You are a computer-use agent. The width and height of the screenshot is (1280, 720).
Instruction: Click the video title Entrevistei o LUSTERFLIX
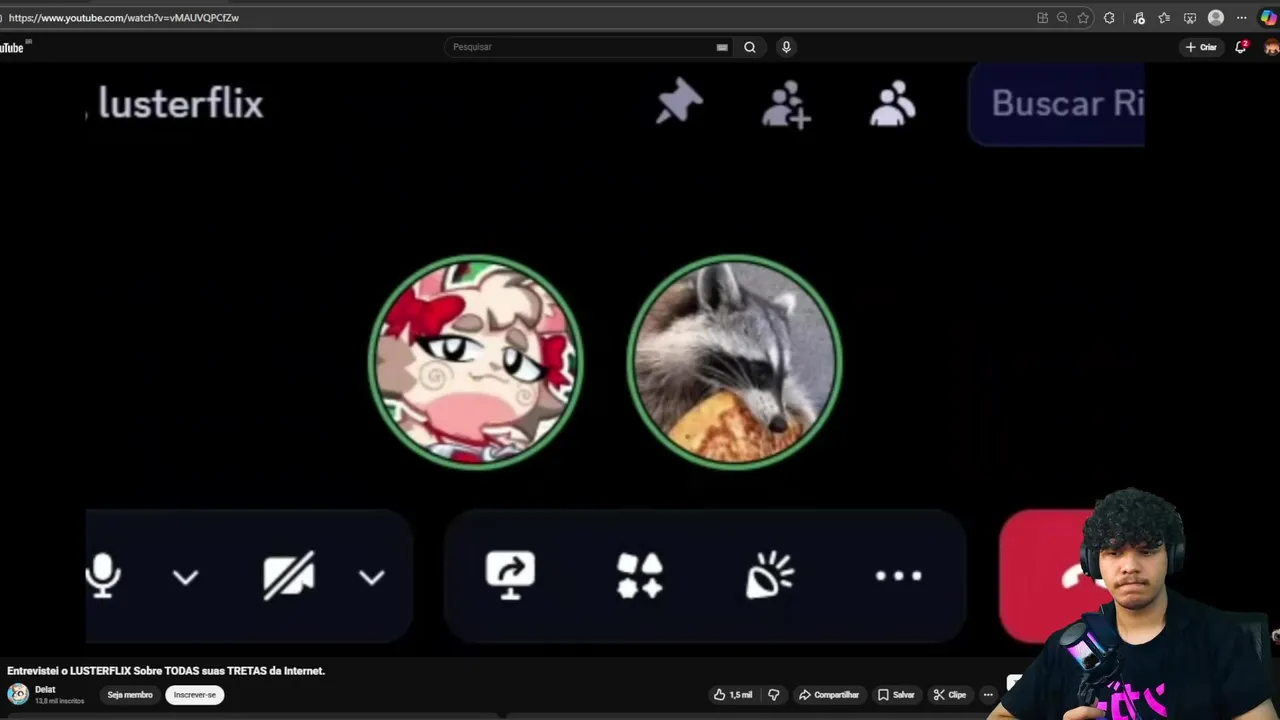click(166, 671)
